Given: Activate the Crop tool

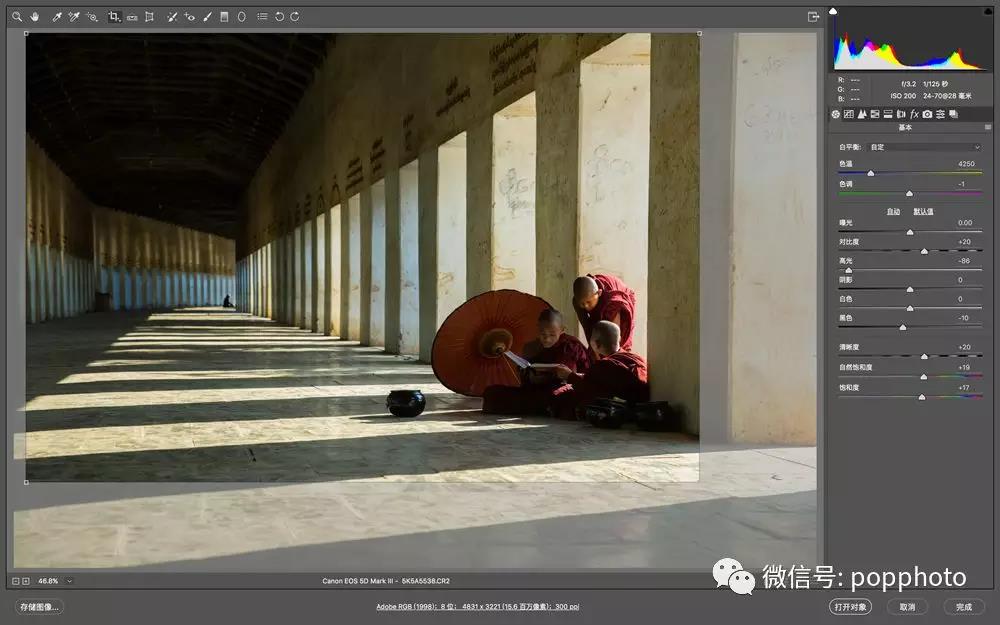Looking at the screenshot, I should point(114,17).
